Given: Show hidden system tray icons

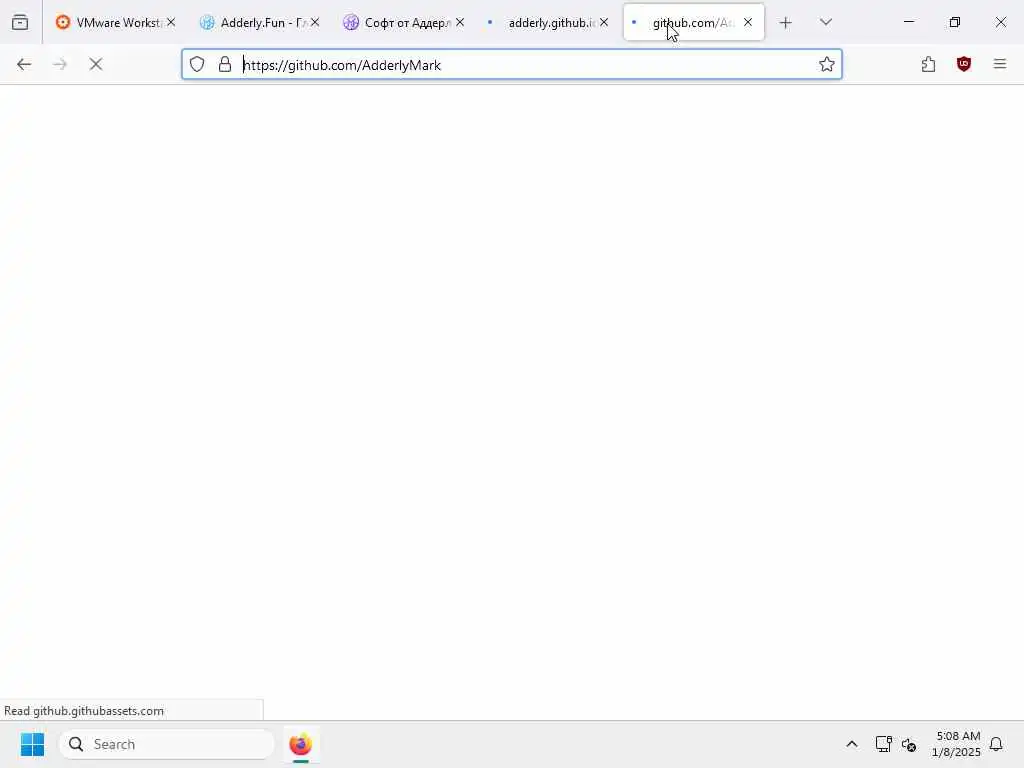Looking at the screenshot, I should (852, 744).
